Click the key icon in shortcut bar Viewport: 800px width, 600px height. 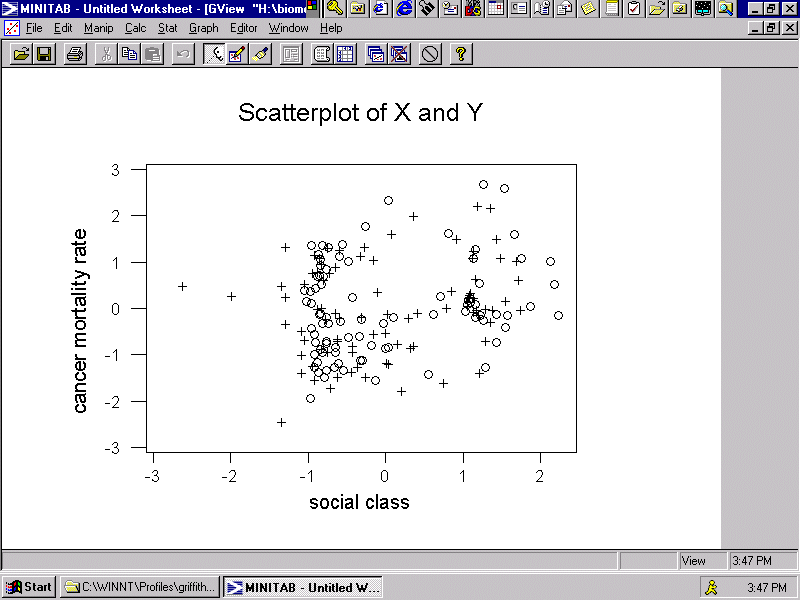(335, 8)
